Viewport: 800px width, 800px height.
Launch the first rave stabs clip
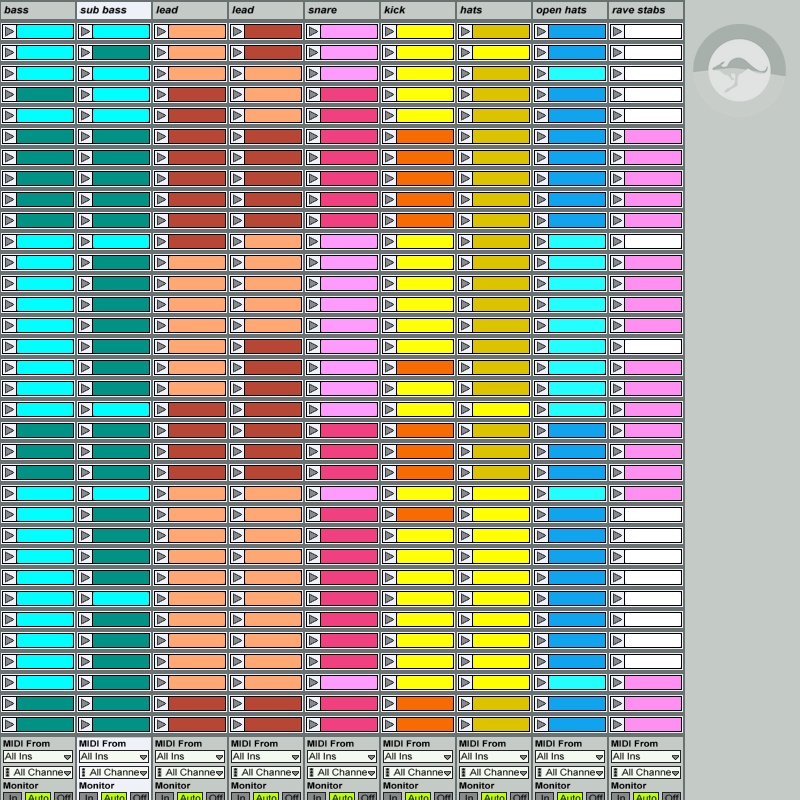tap(617, 31)
